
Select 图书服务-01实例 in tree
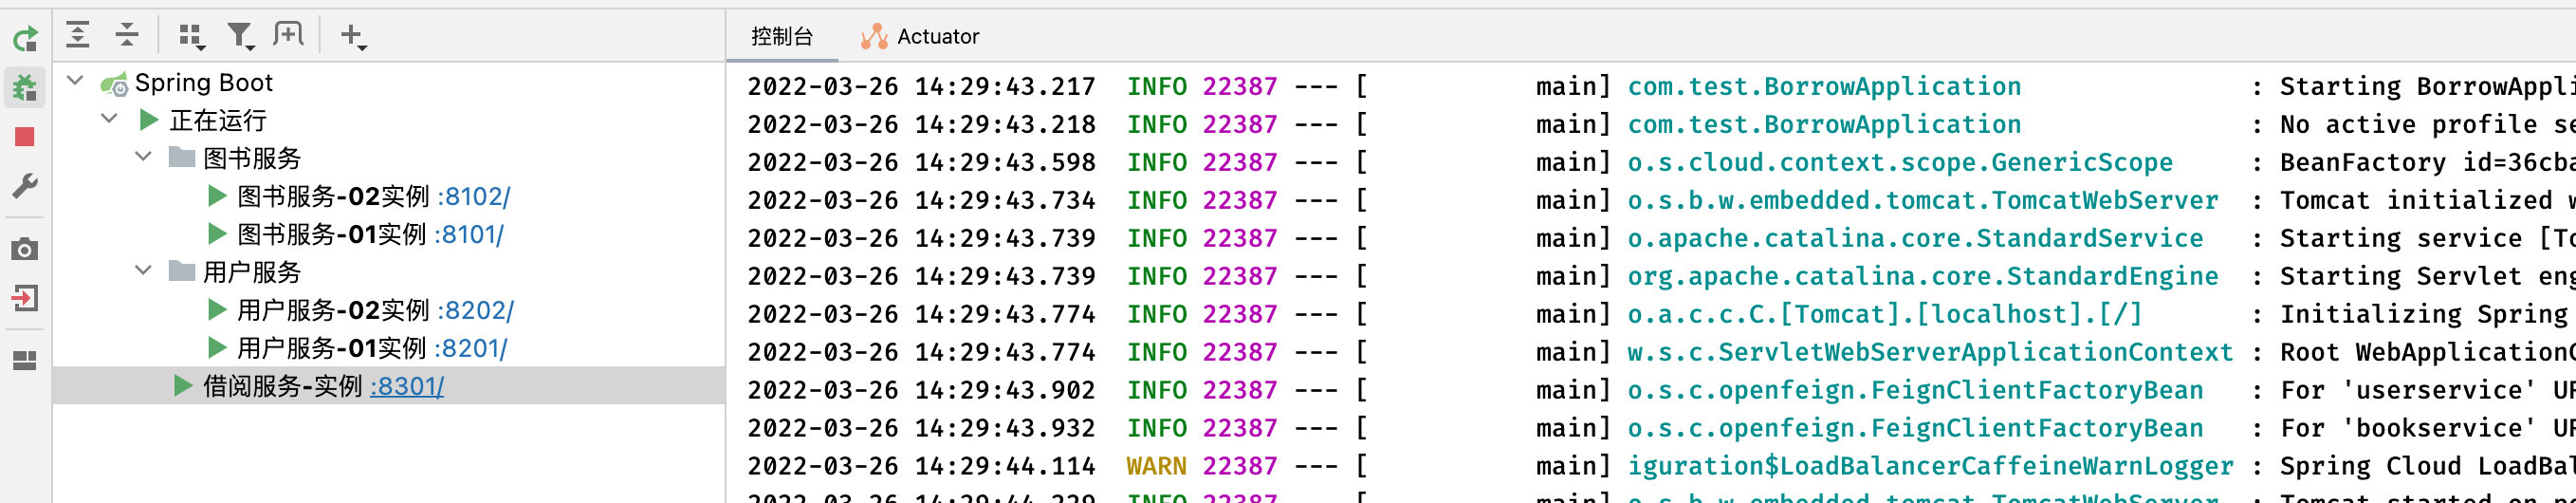pyautogui.click(x=331, y=234)
